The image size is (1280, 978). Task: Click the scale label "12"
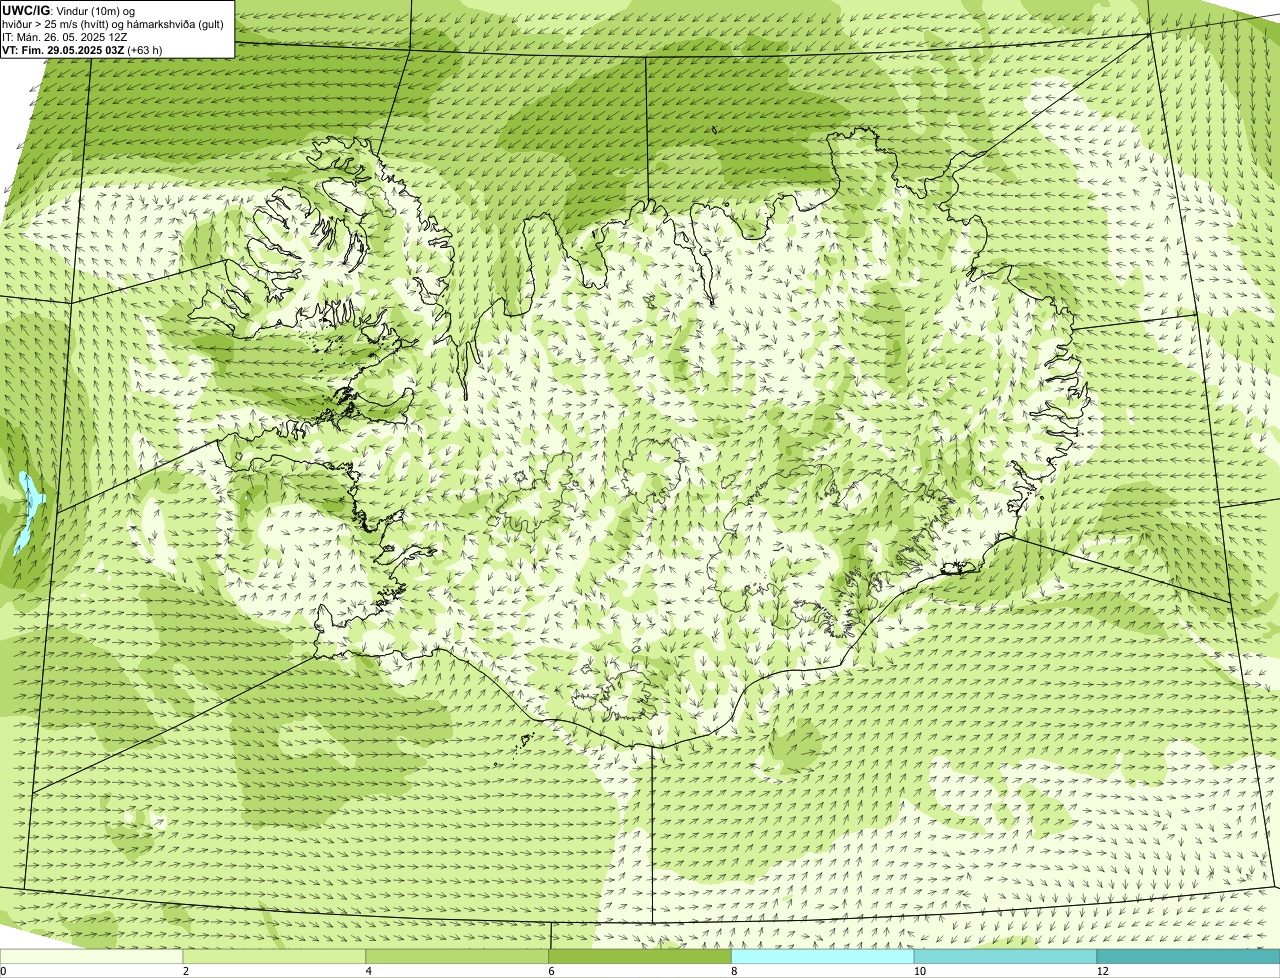[1102, 971]
